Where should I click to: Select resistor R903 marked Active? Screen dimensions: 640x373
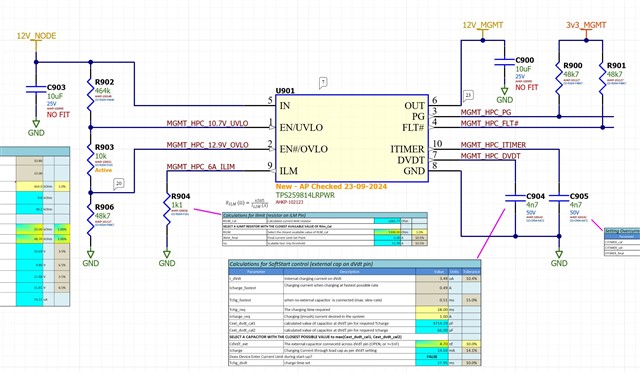(x=91, y=160)
